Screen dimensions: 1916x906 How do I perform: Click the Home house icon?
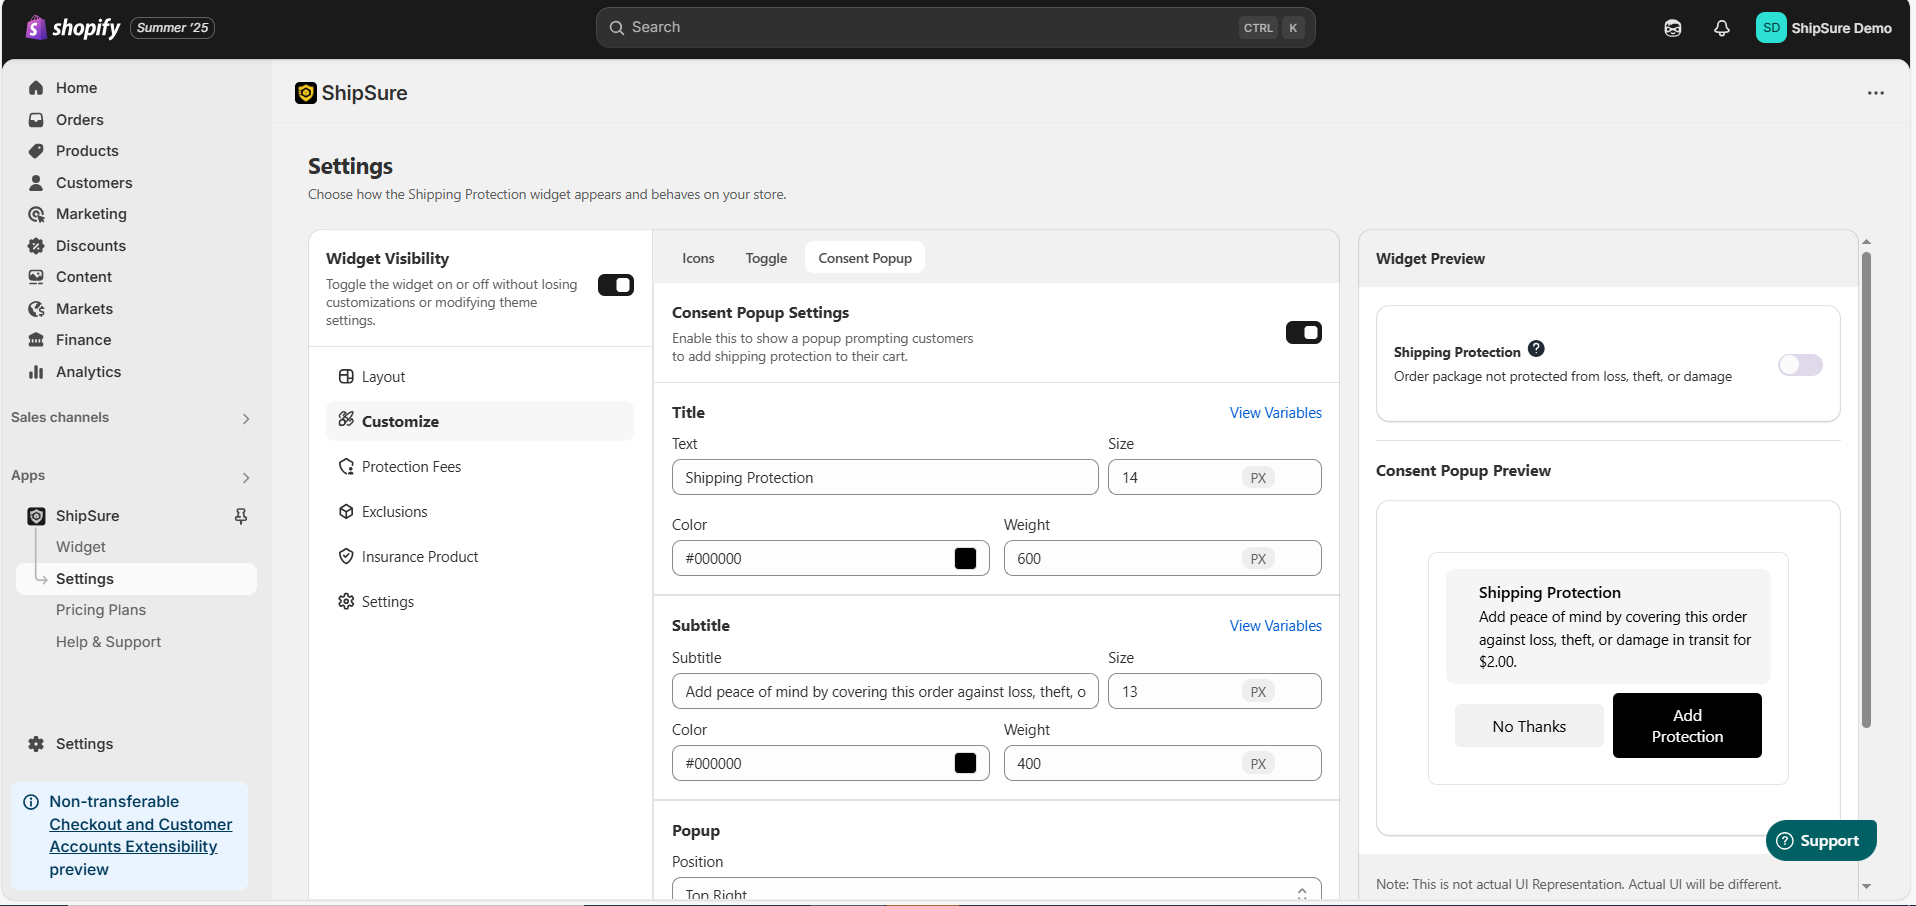[36, 88]
